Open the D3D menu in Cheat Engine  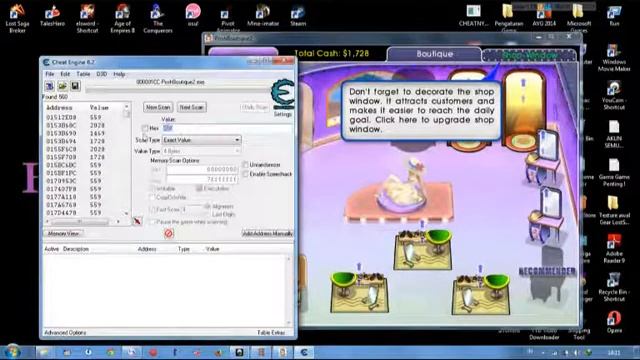pyautogui.click(x=102, y=74)
